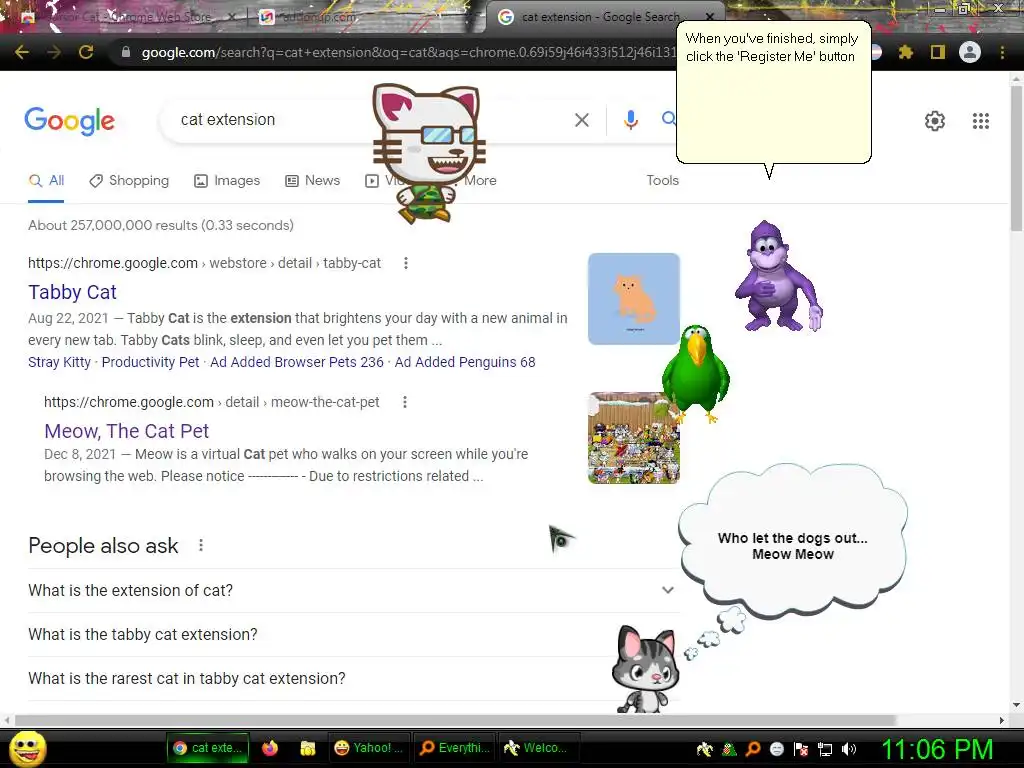Reload the page with the refresh icon
Screen dimensions: 1024x768
point(86,52)
